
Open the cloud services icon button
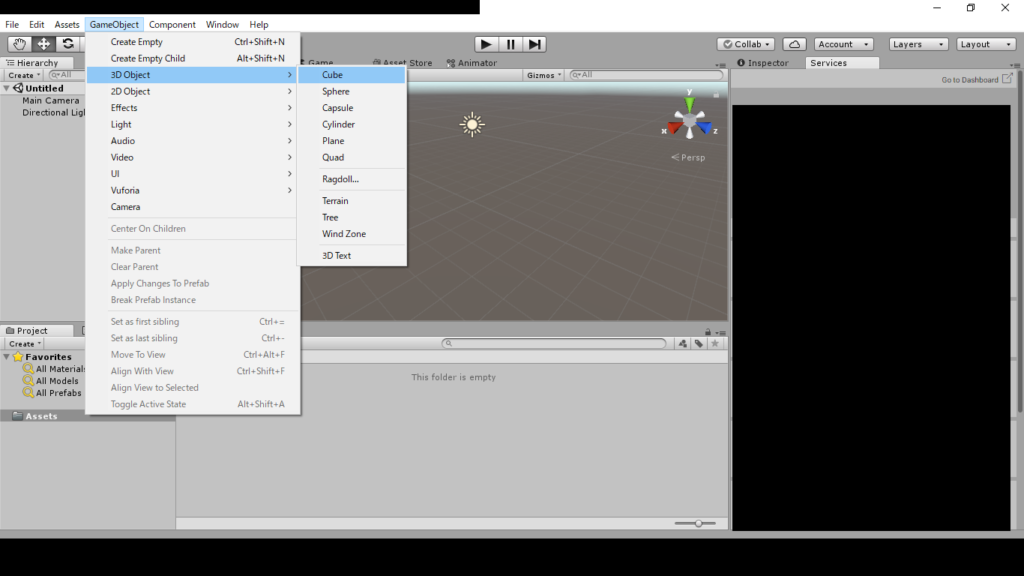[794, 44]
